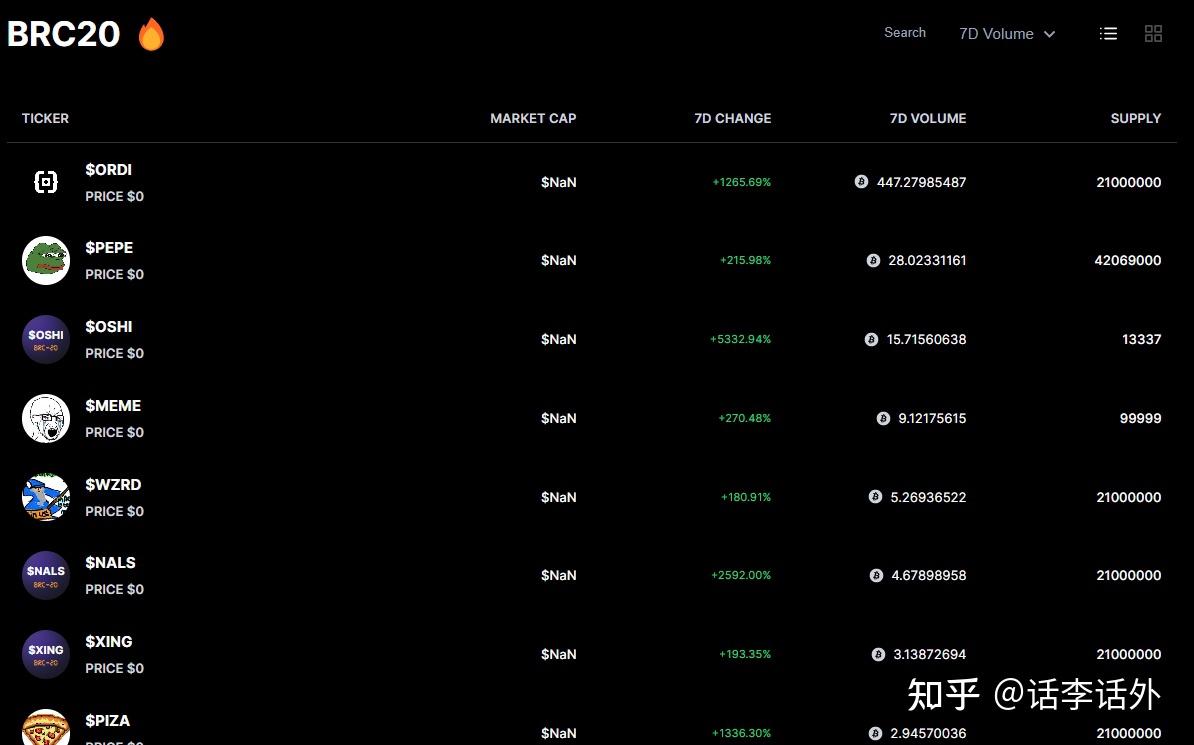Open the 7D Volume sort dropdown
Viewport: 1194px width, 745px height.
point(1007,33)
